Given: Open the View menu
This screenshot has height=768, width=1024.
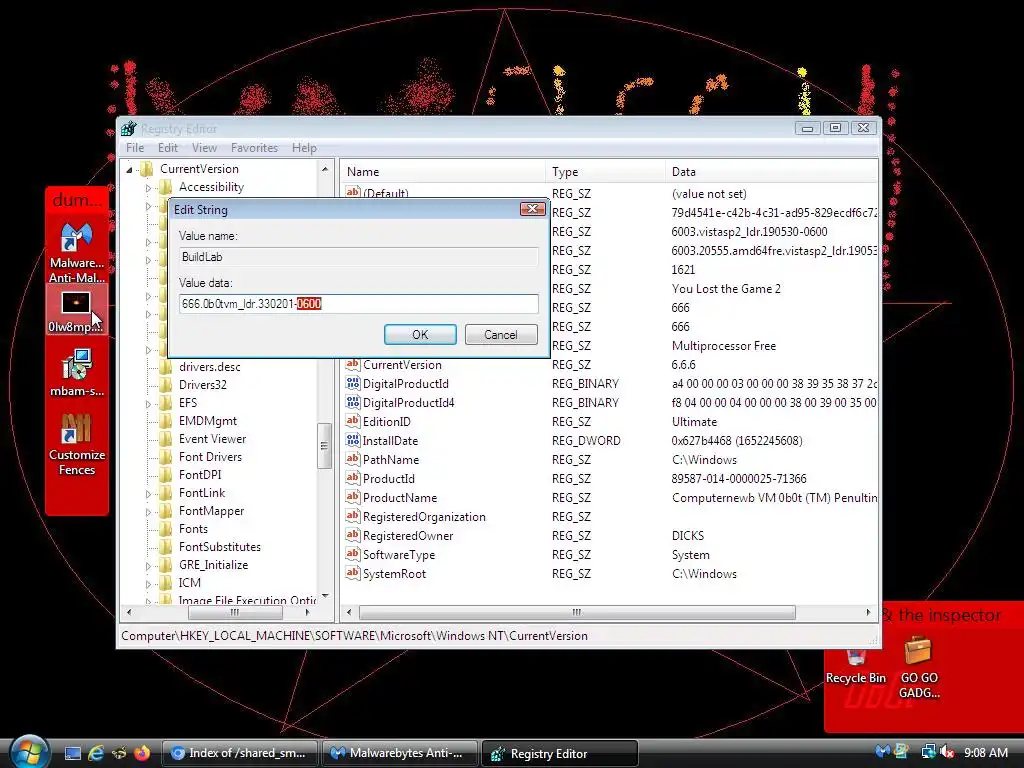Looking at the screenshot, I should tap(204, 148).
